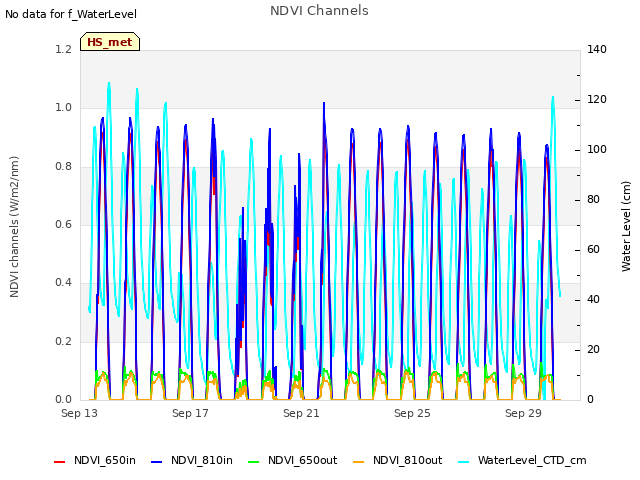The height and width of the screenshot is (480, 640).
Task: Click the 0.6 left axis tick label
Action: pos(64,224)
